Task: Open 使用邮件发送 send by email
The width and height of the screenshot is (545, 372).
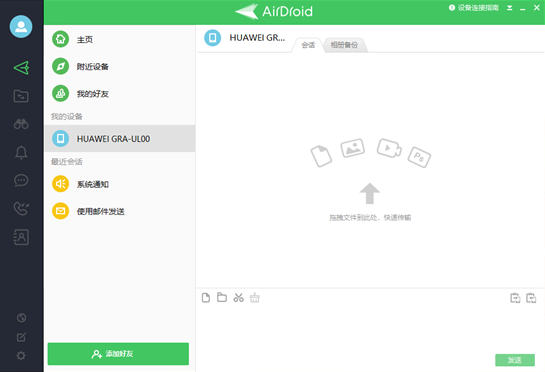Action: [x=120, y=211]
